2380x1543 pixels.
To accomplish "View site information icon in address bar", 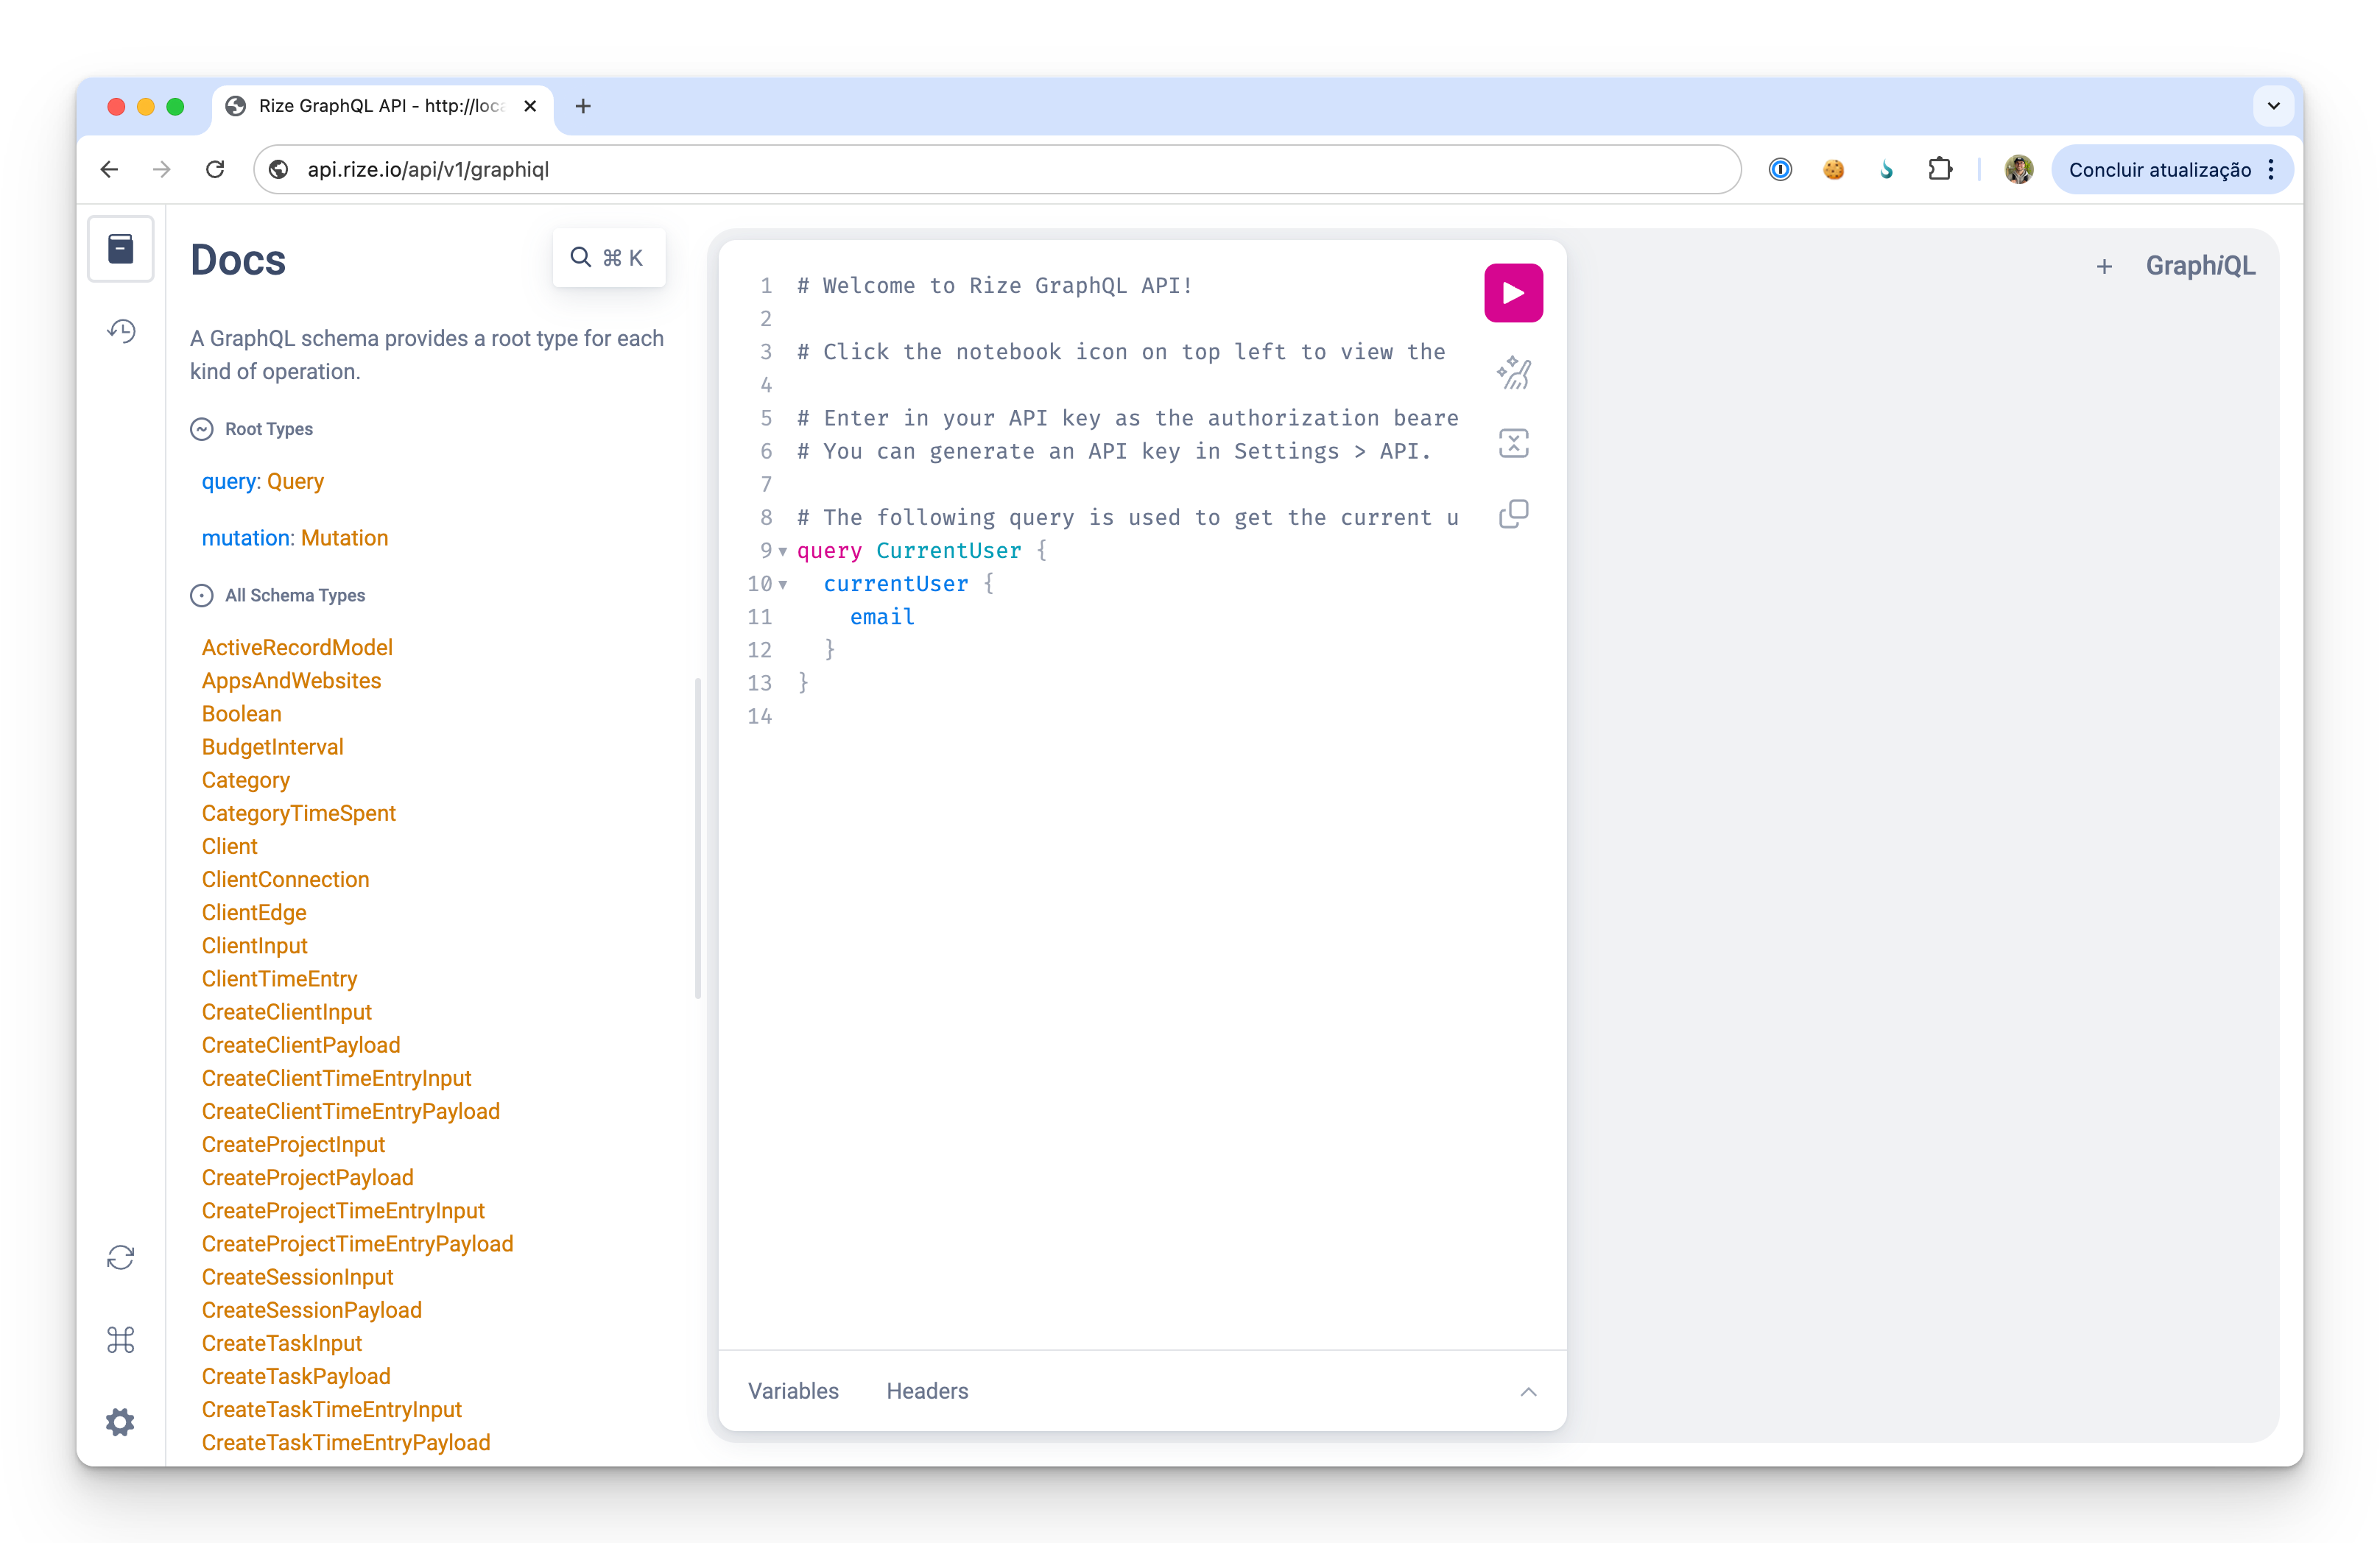I will click(280, 170).
